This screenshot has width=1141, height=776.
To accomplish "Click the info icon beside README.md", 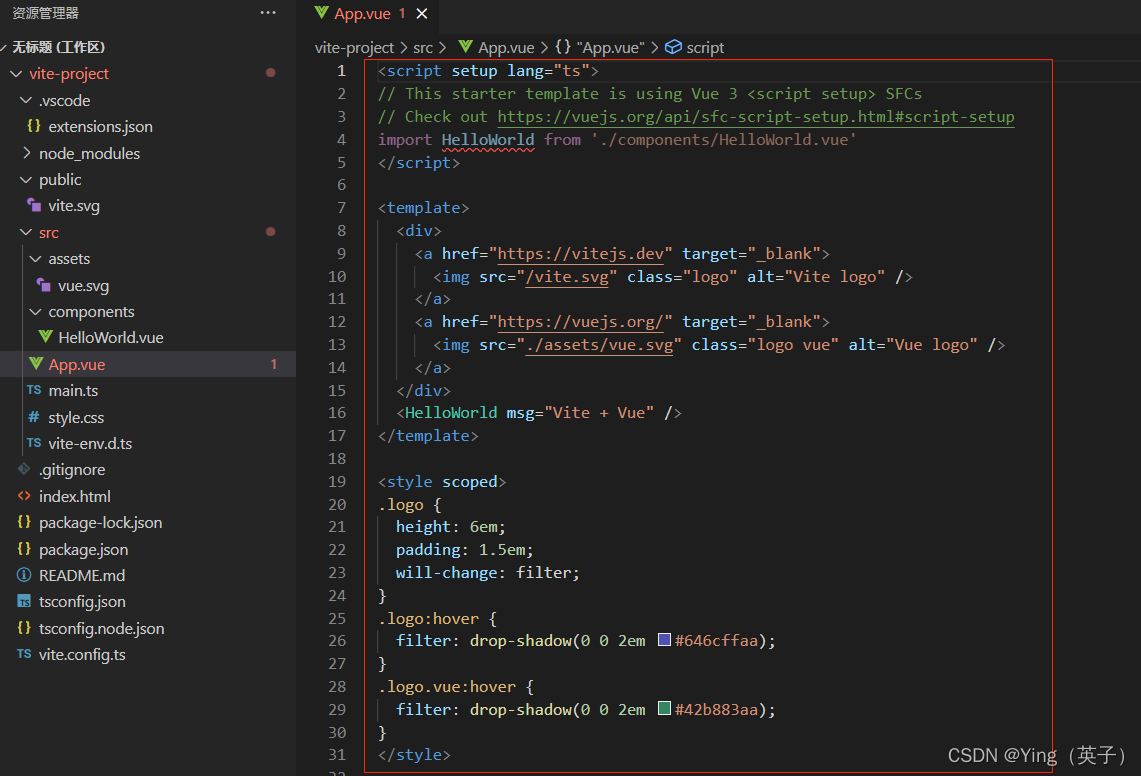I will click(24, 576).
